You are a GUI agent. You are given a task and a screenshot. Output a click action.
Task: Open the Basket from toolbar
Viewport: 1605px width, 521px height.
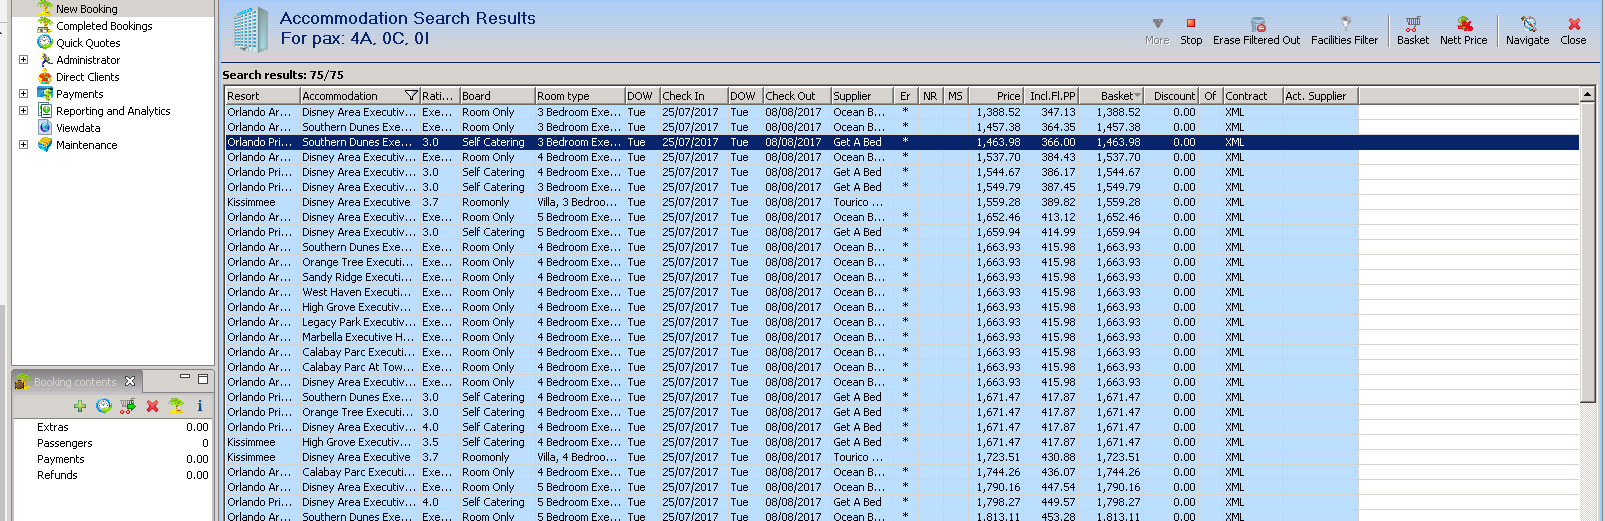pyautogui.click(x=1413, y=31)
